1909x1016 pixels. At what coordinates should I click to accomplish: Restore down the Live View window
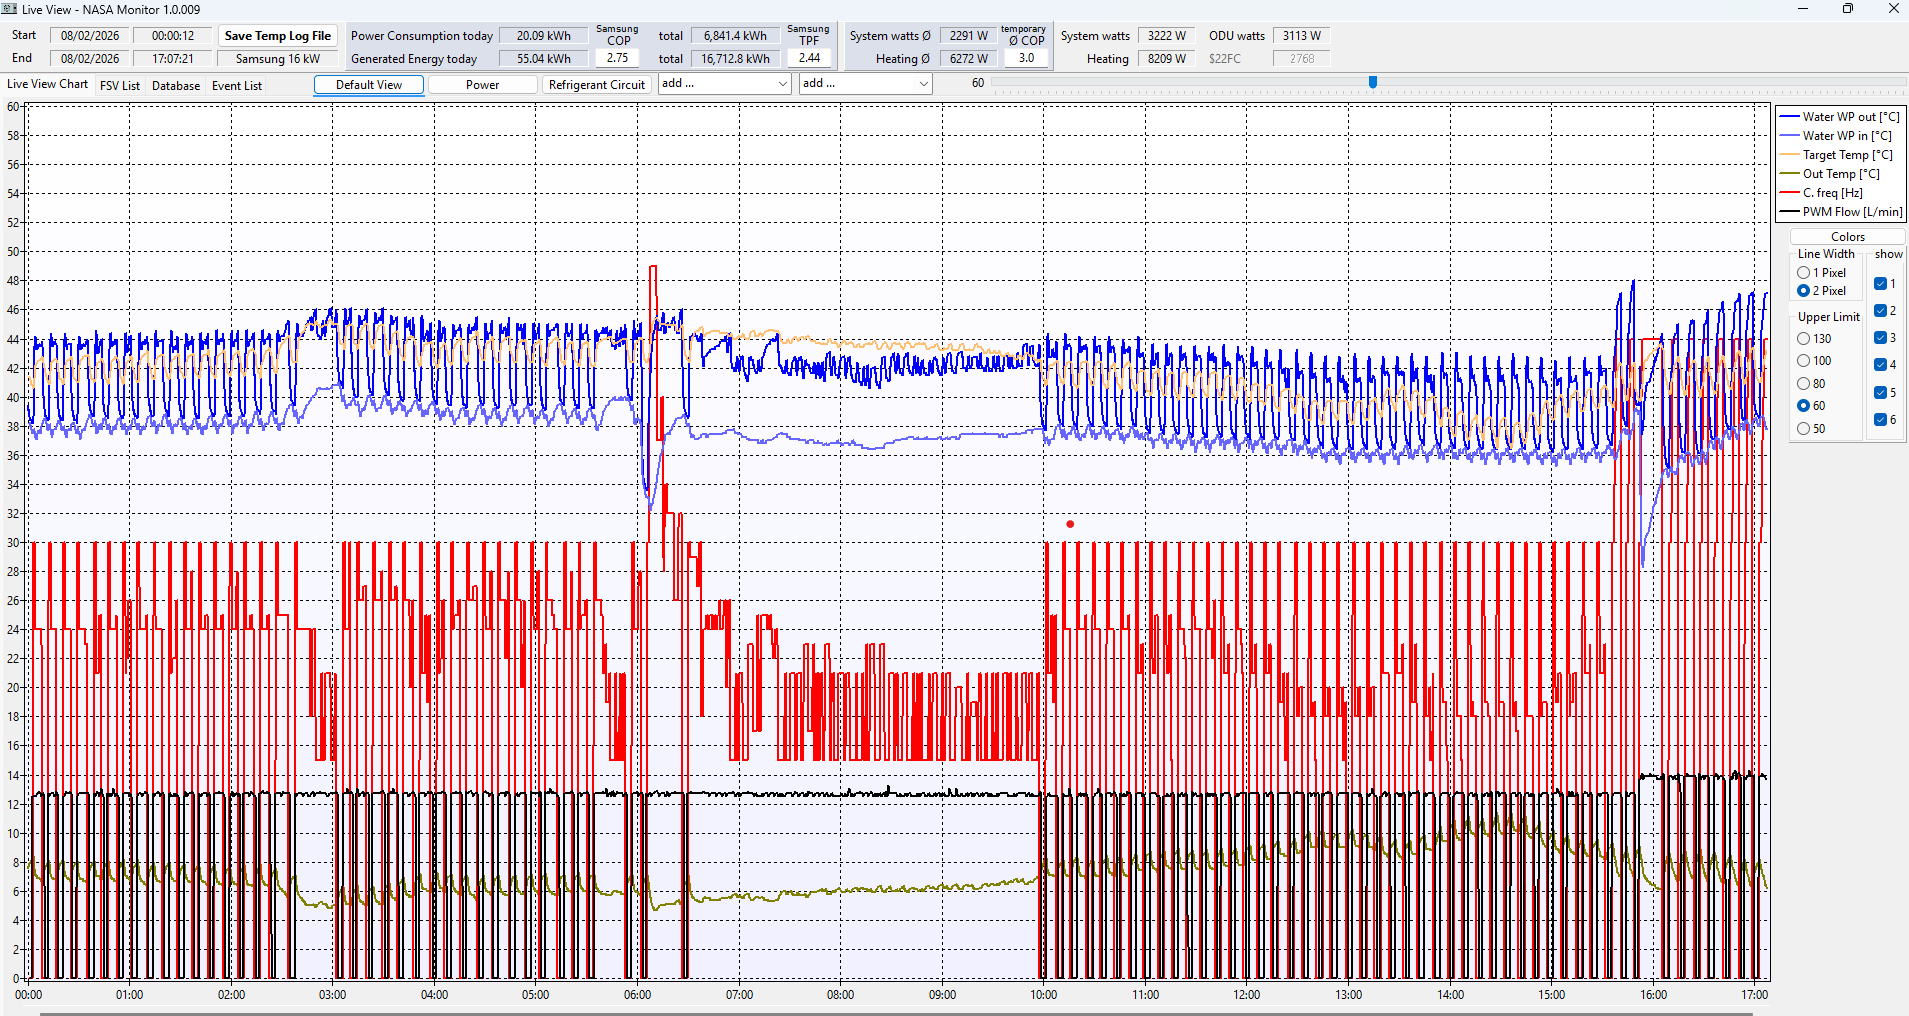1848,9
